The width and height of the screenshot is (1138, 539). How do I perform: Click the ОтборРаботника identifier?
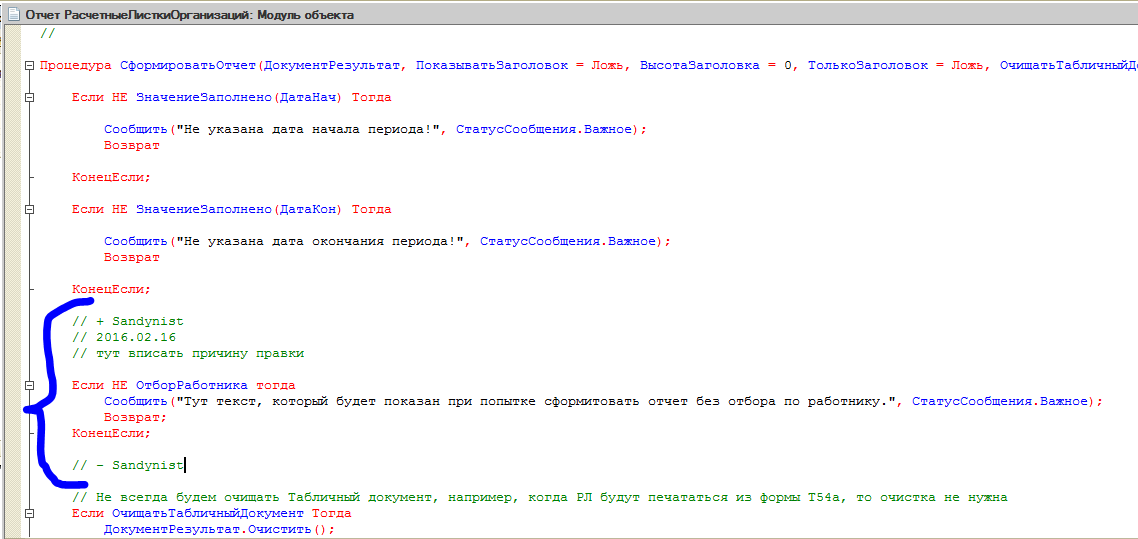(x=192, y=385)
